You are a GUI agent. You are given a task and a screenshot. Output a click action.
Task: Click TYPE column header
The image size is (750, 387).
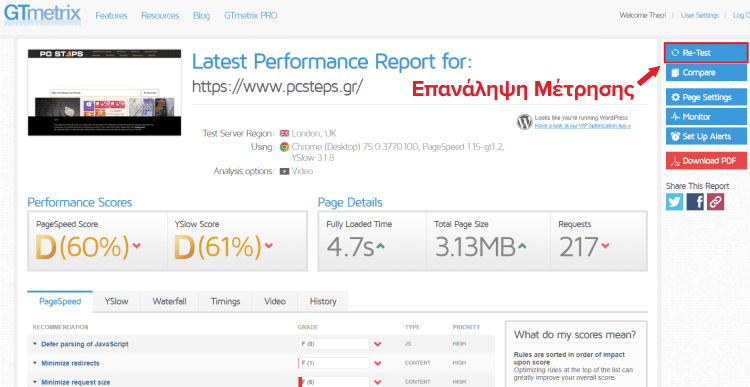pos(412,327)
